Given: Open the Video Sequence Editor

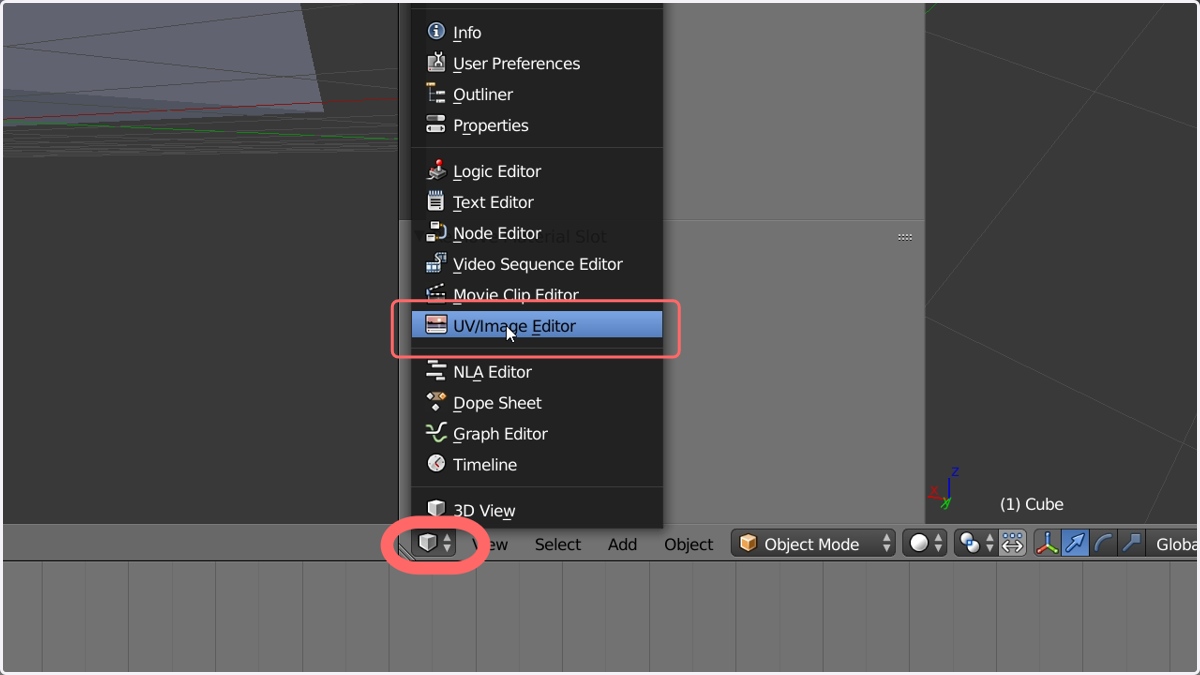Looking at the screenshot, I should coord(537,264).
